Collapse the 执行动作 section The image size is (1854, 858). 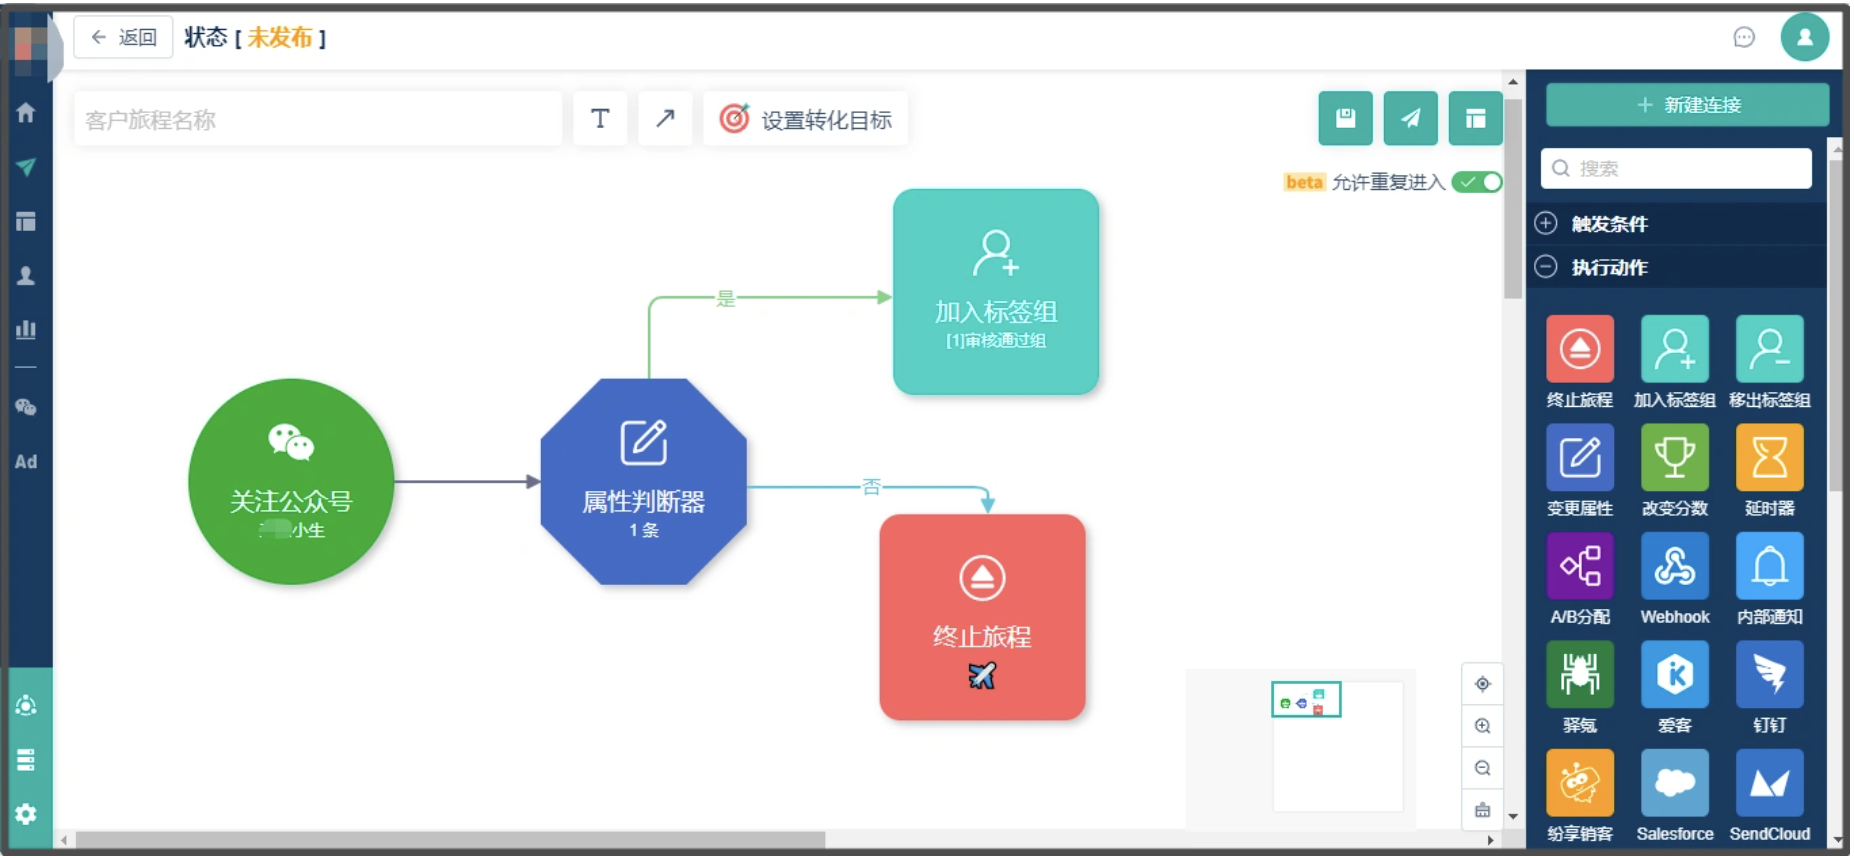pyautogui.click(x=1677, y=267)
